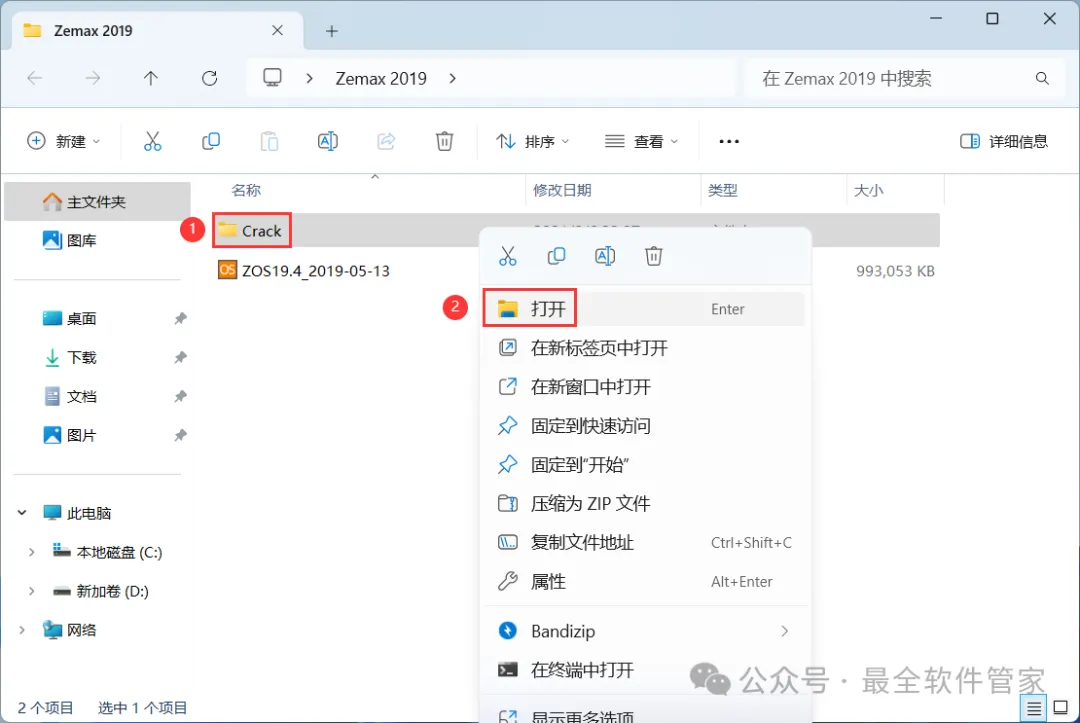Viewport: 1080px width, 723px height.
Task: Switch to details list view icon
Action: tap(1033, 708)
